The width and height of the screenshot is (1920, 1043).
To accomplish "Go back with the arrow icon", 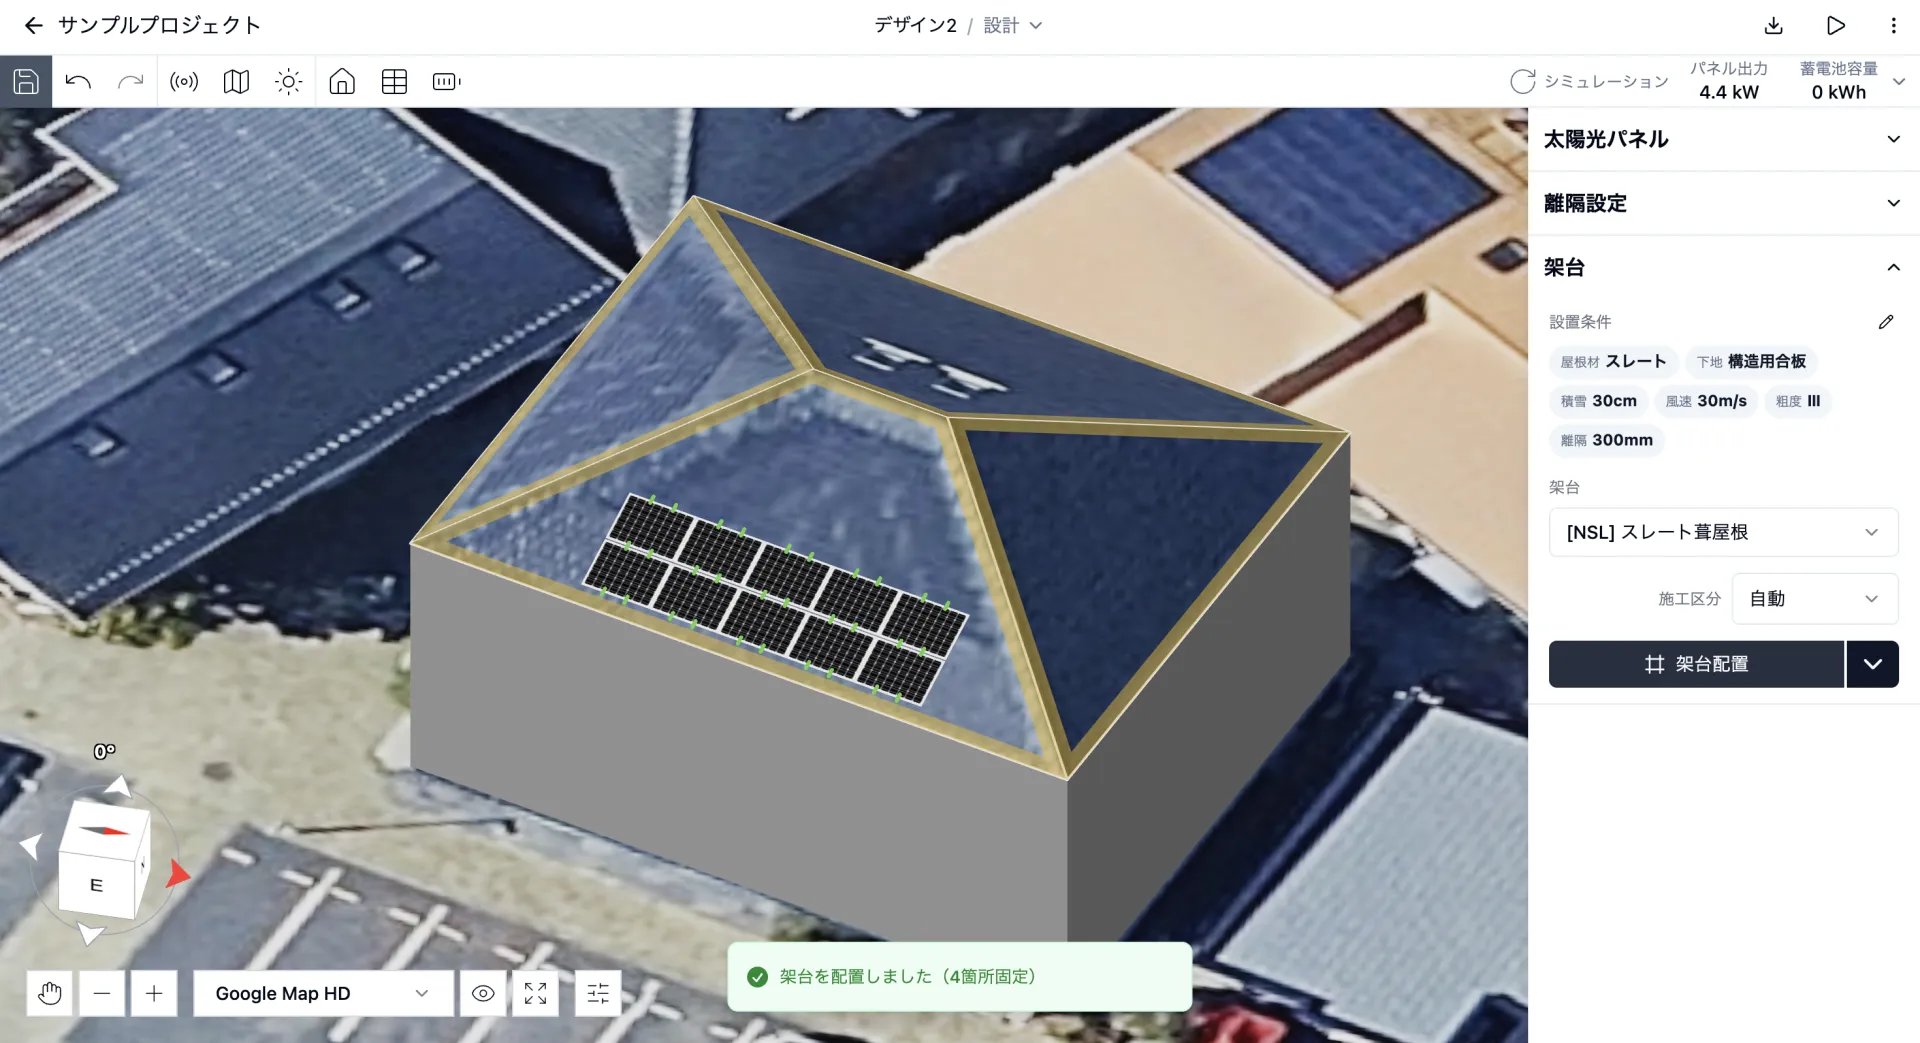I will point(33,25).
